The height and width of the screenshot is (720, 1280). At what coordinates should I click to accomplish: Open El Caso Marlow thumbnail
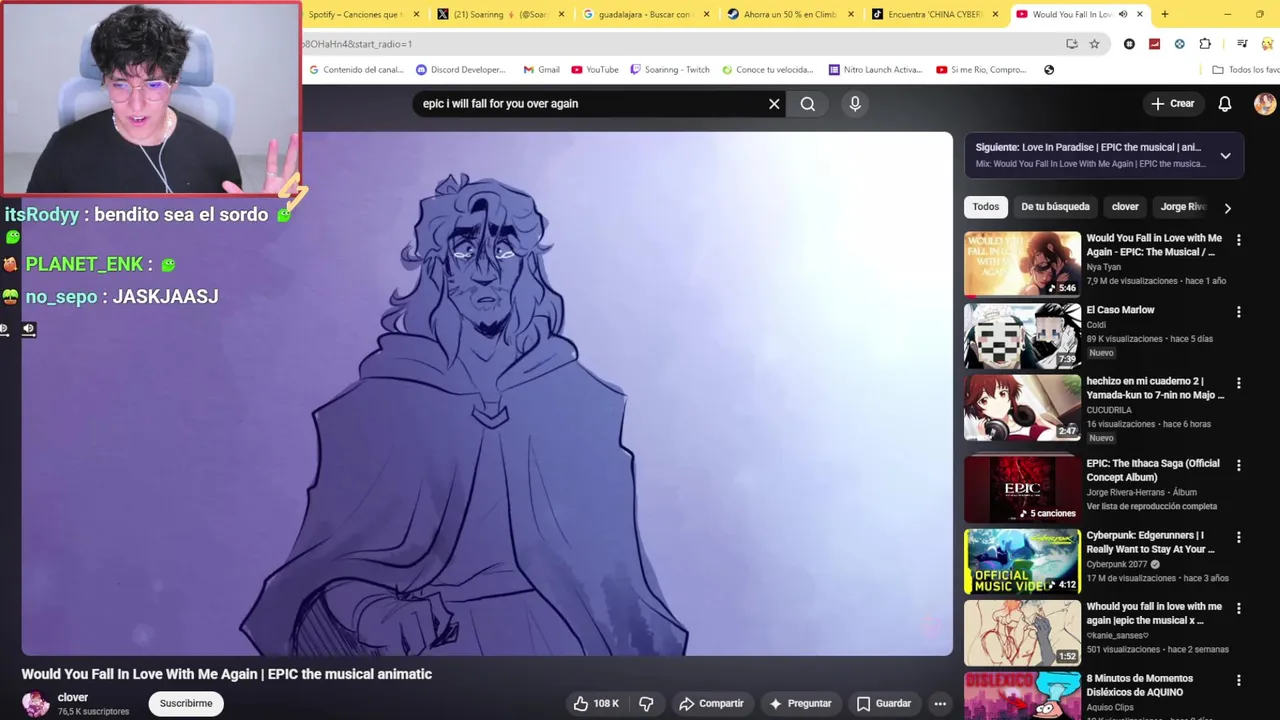point(1022,336)
